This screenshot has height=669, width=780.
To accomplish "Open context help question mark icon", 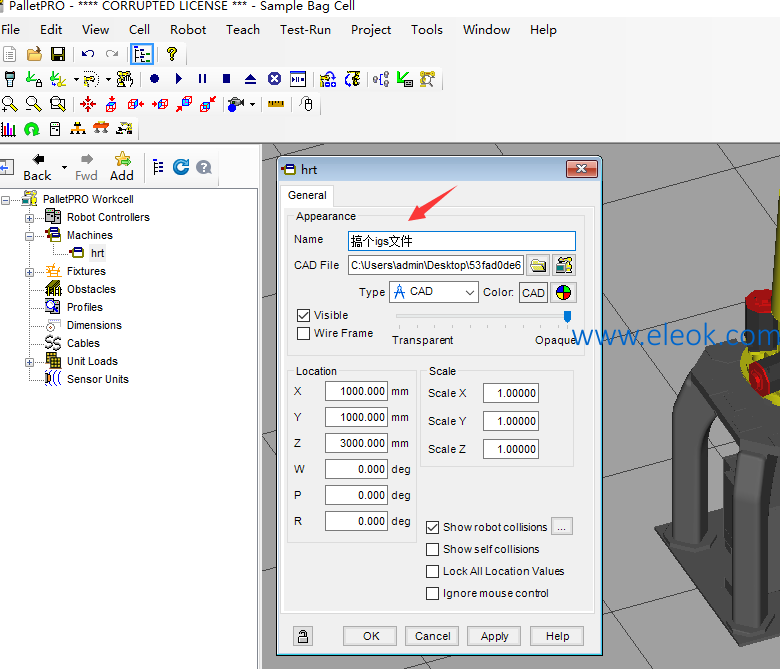I will click(x=172, y=54).
